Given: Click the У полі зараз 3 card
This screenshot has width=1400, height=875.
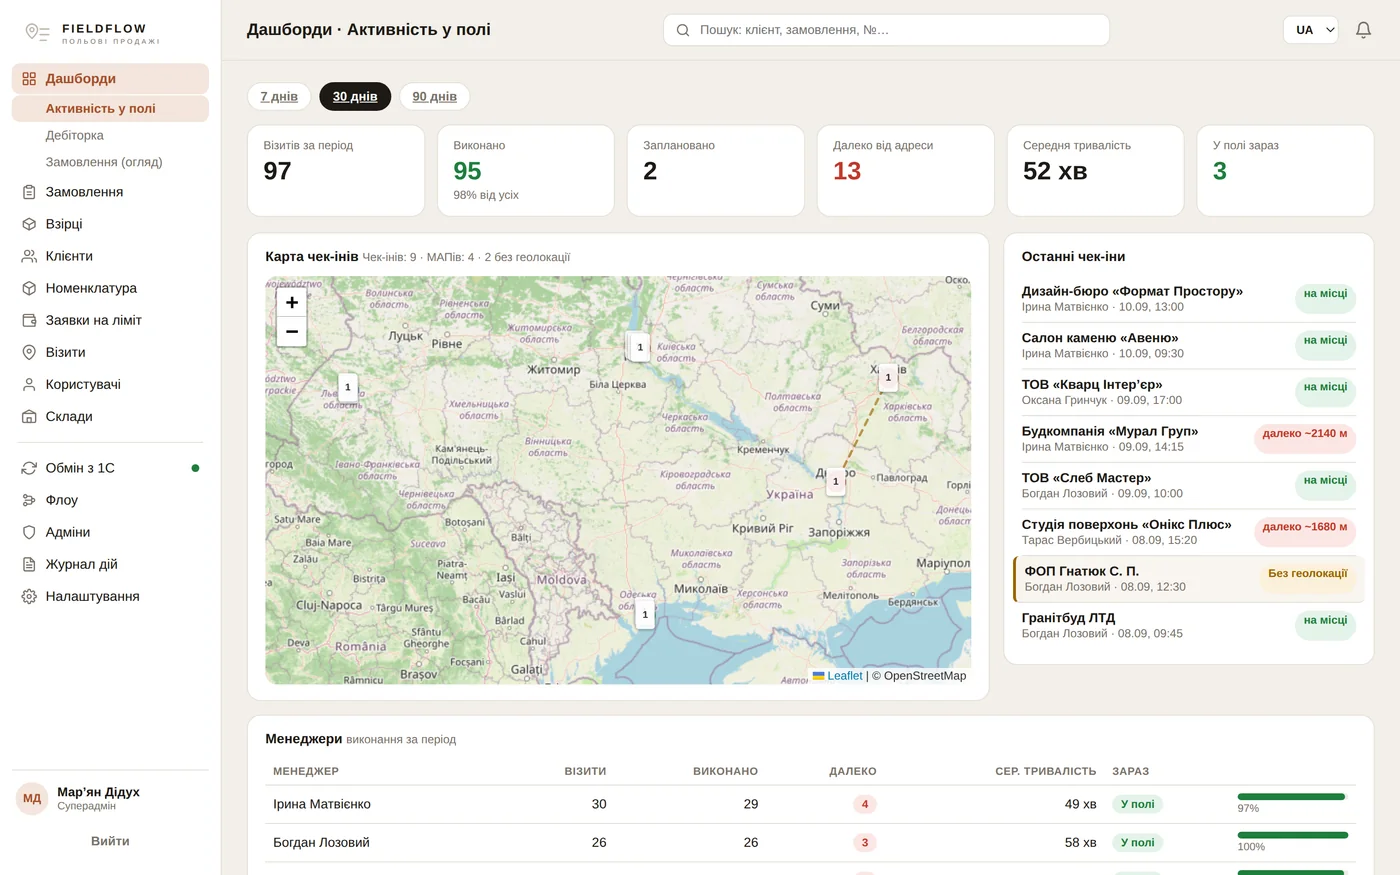Looking at the screenshot, I should (x=1285, y=170).
